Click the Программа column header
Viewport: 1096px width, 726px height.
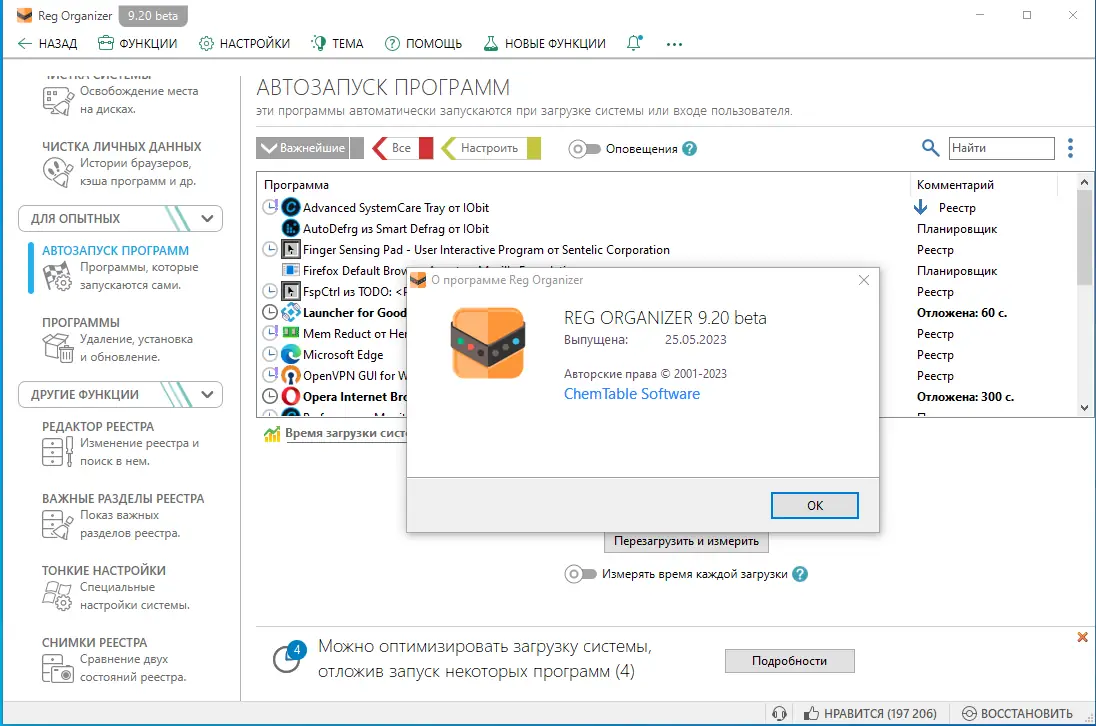[296, 185]
